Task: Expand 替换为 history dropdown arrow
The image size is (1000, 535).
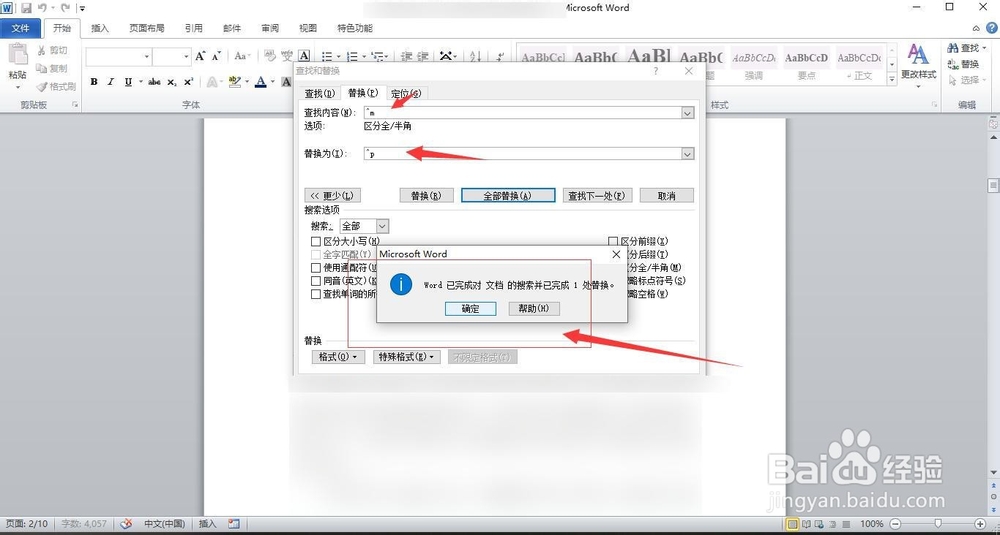Action: click(x=688, y=154)
